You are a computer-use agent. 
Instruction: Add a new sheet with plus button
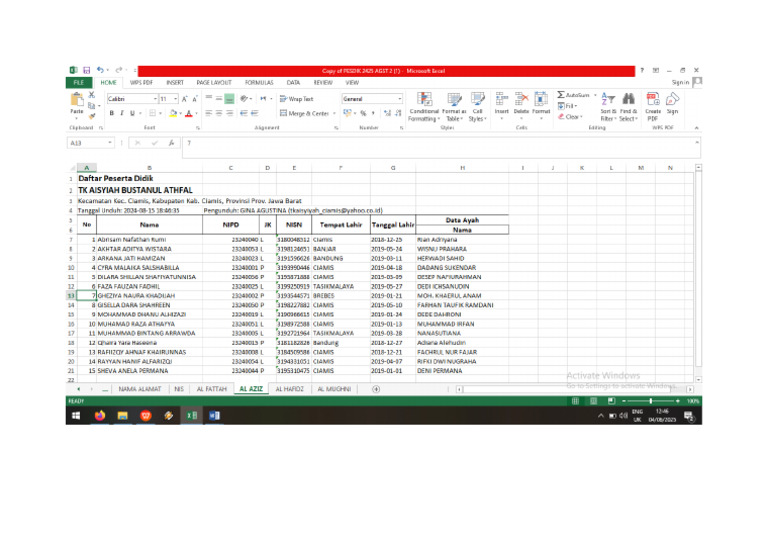(x=376, y=389)
